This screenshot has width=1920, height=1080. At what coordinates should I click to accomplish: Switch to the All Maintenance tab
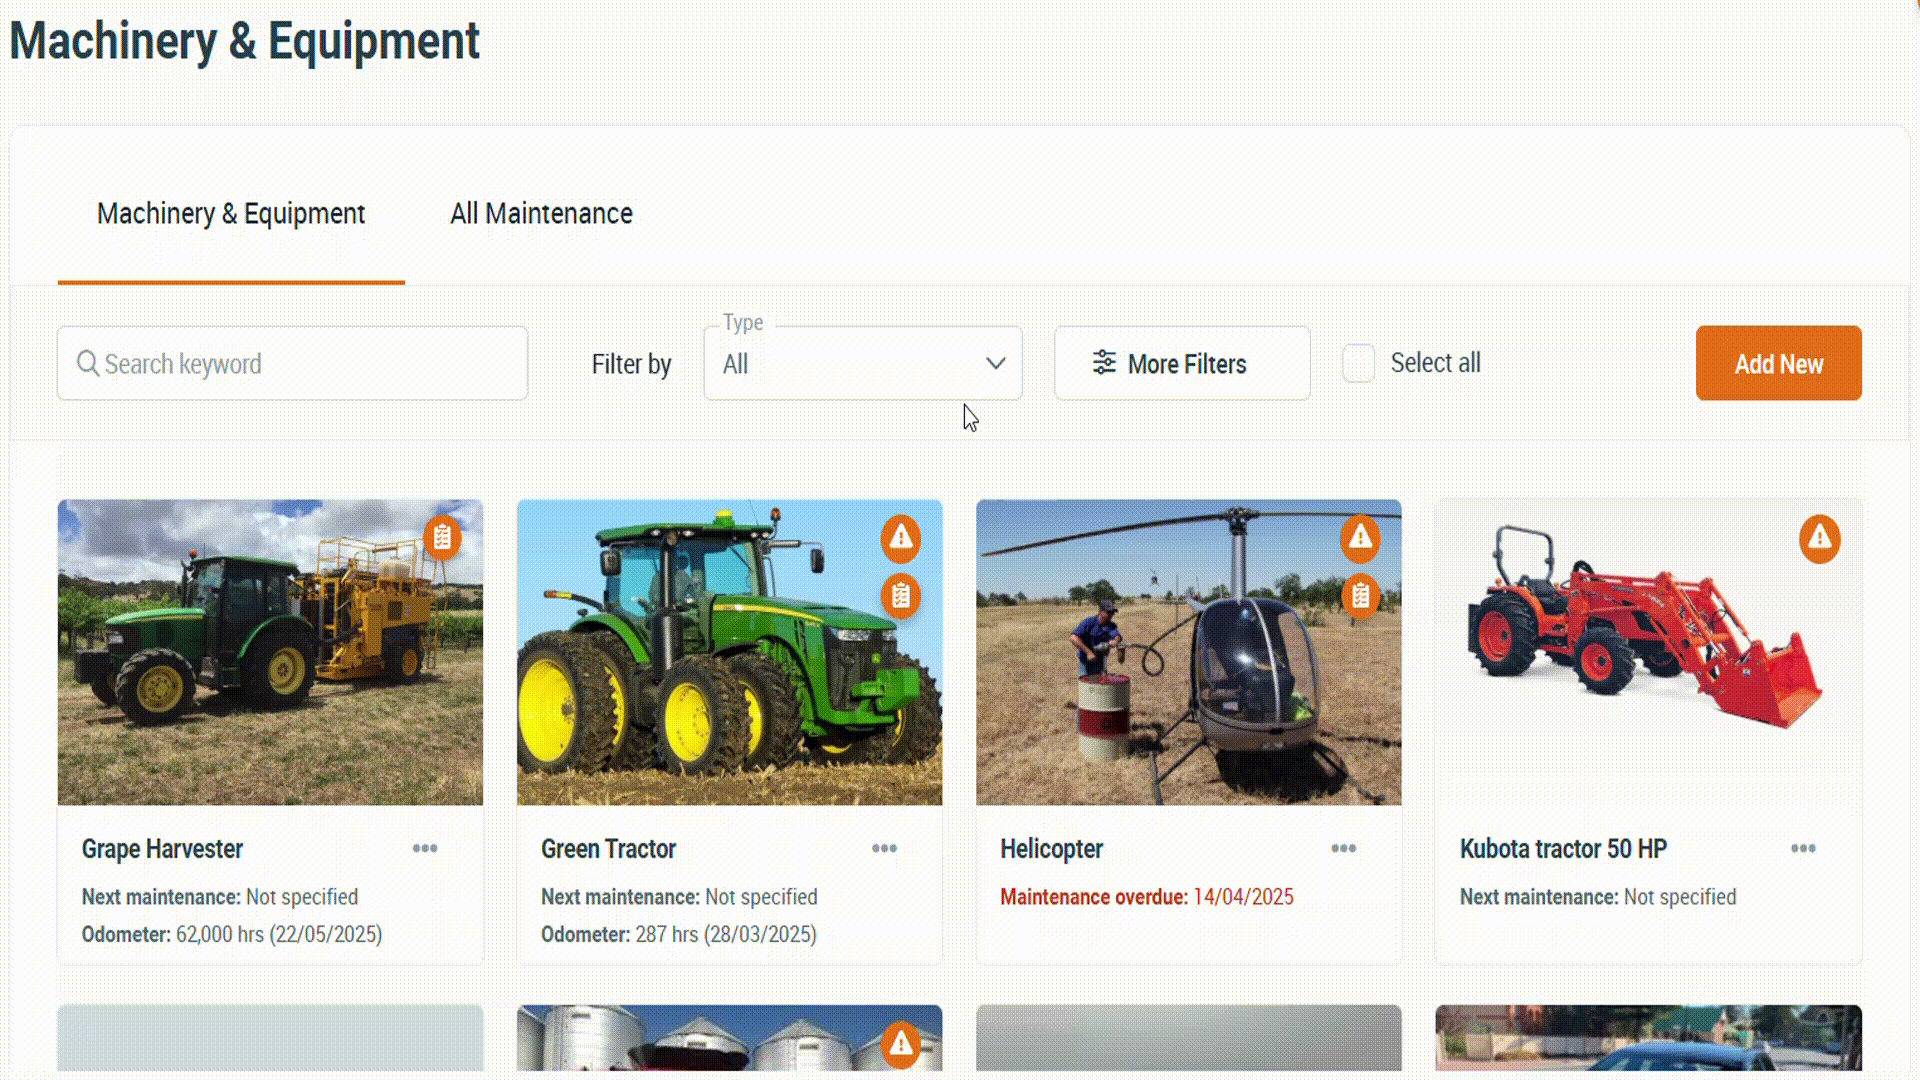(541, 213)
